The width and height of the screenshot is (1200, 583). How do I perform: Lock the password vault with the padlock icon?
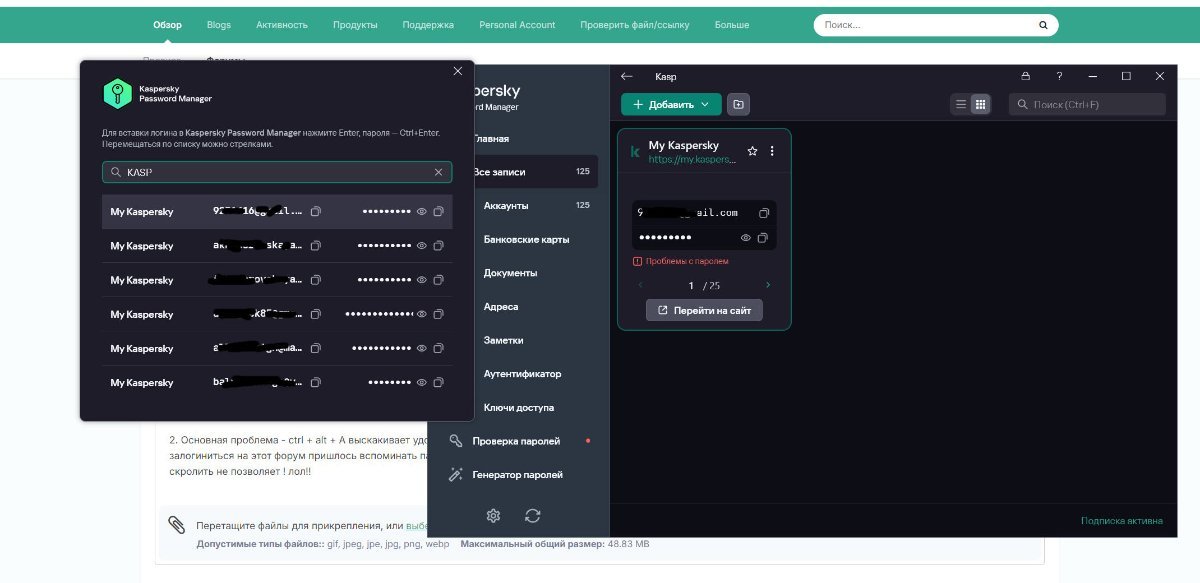(x=1025, y=76)
